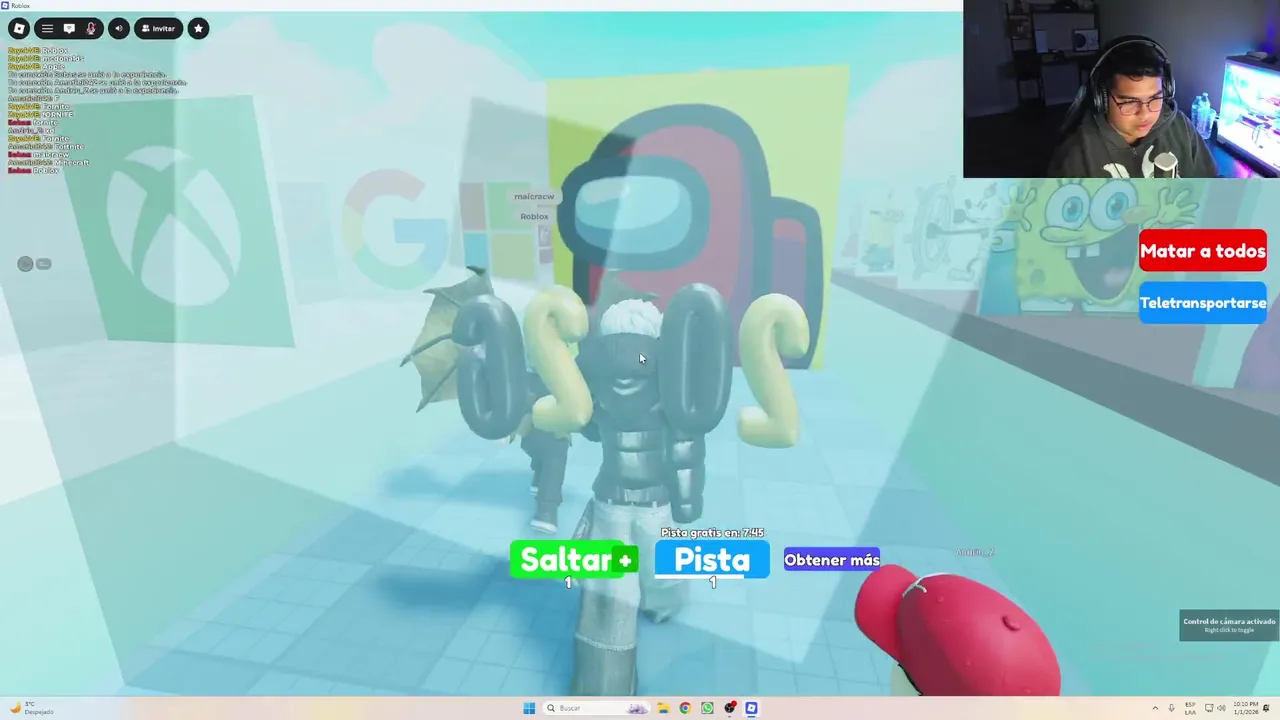Open File Explorer from the taskbar
Screen dimensions: 1280x720
coord(663,708)
